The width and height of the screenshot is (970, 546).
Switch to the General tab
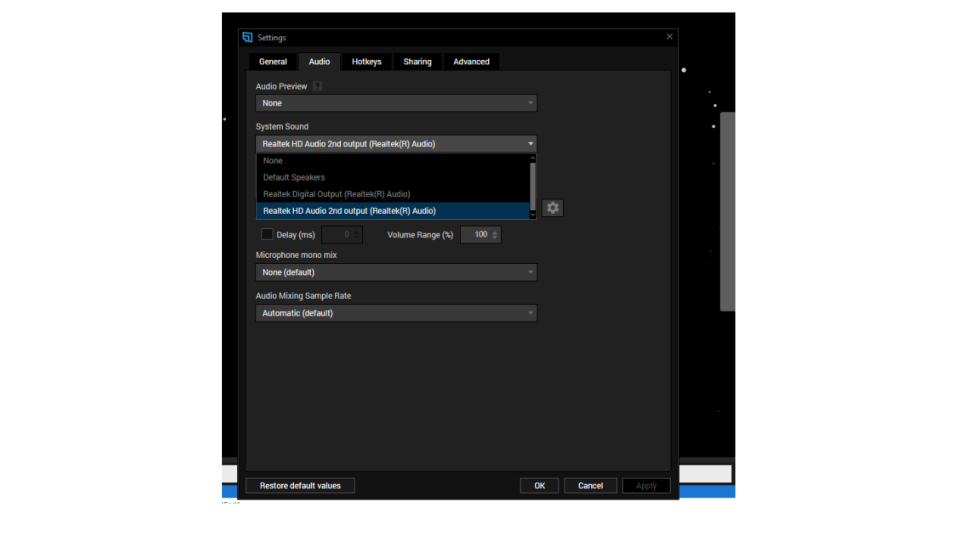[273, 62]
